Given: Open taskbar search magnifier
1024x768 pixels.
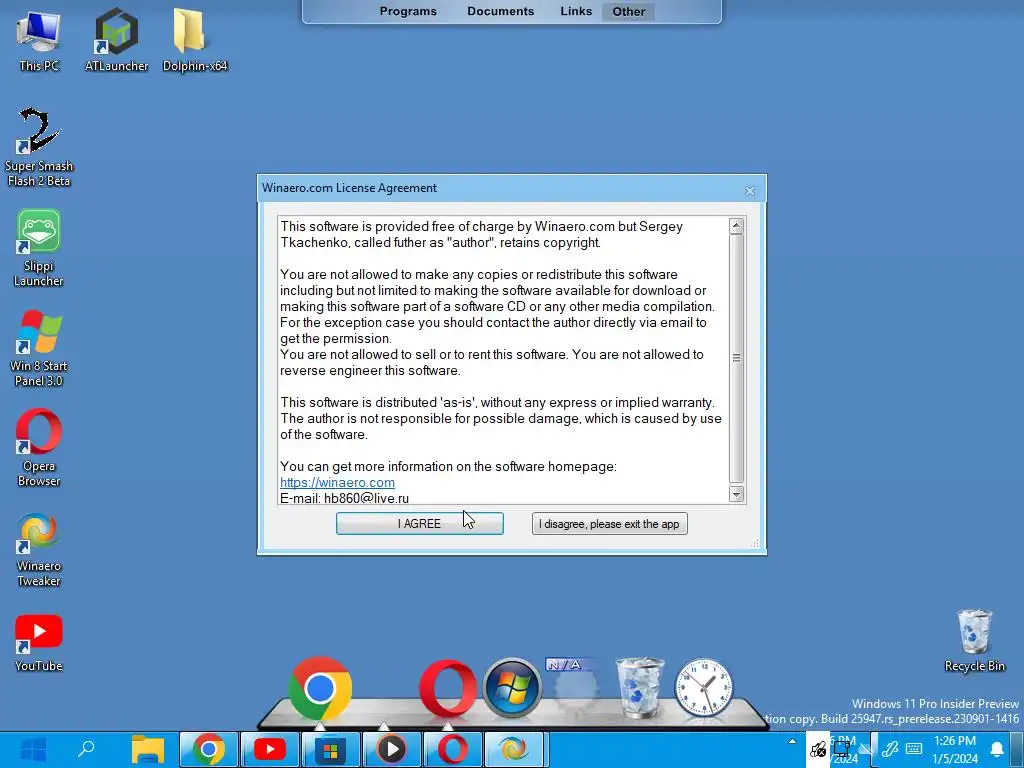Looking at the screenshot, I should 86,750.
